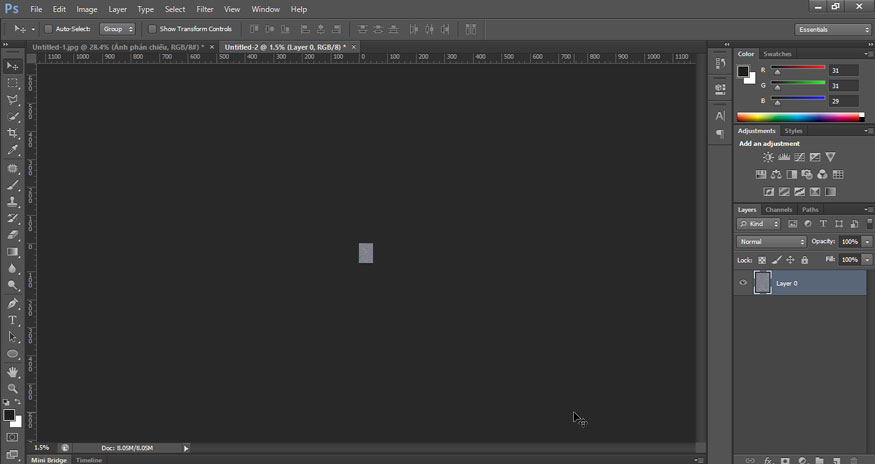Switch to the Swatches tab

[777, 54]
